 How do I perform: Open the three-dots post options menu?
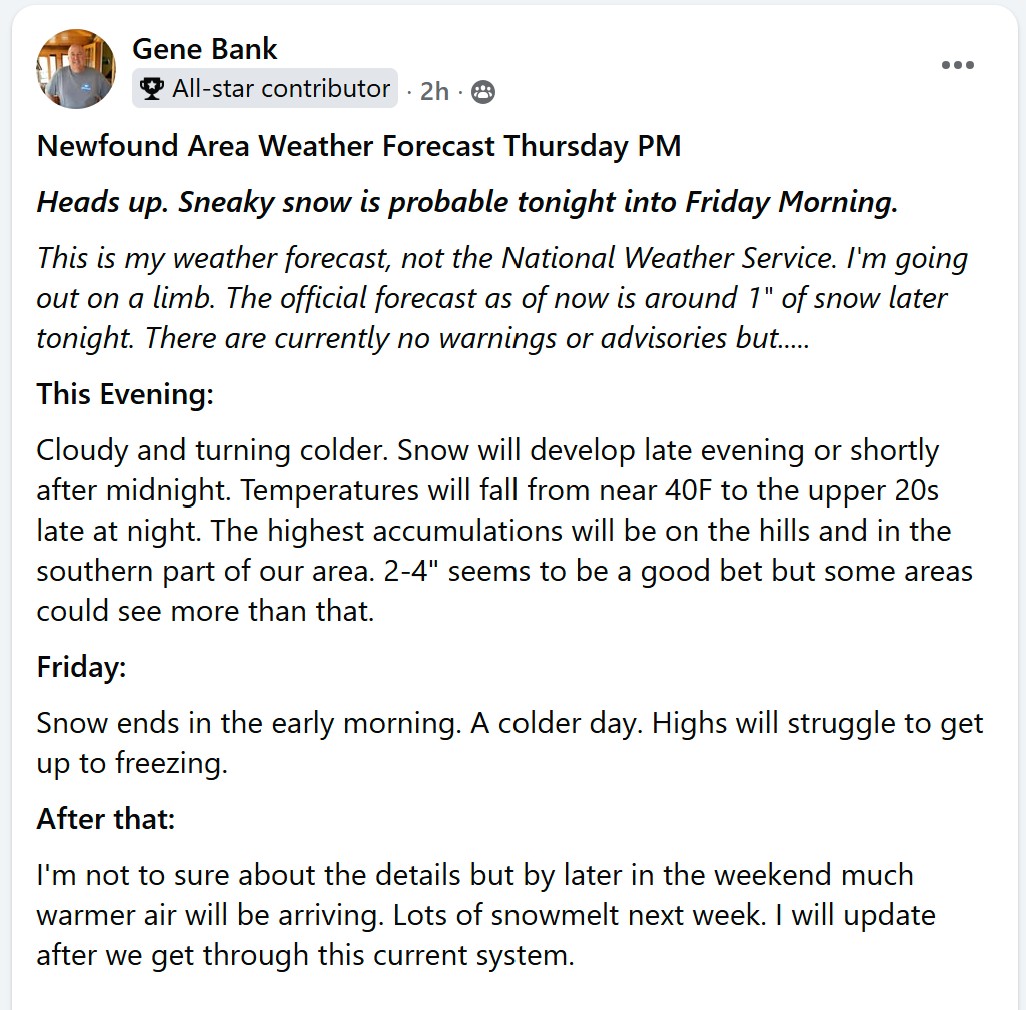pos(957,65)
